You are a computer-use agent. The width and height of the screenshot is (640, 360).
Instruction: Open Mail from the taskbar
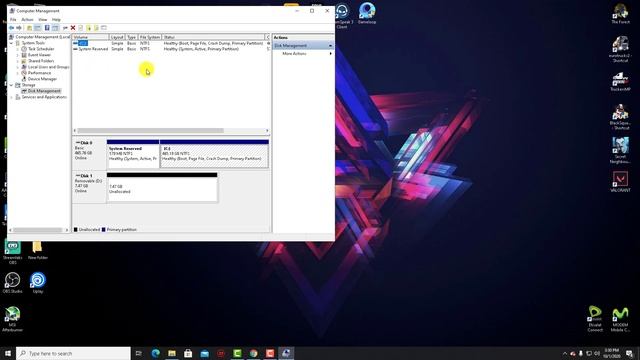[204, 353]
